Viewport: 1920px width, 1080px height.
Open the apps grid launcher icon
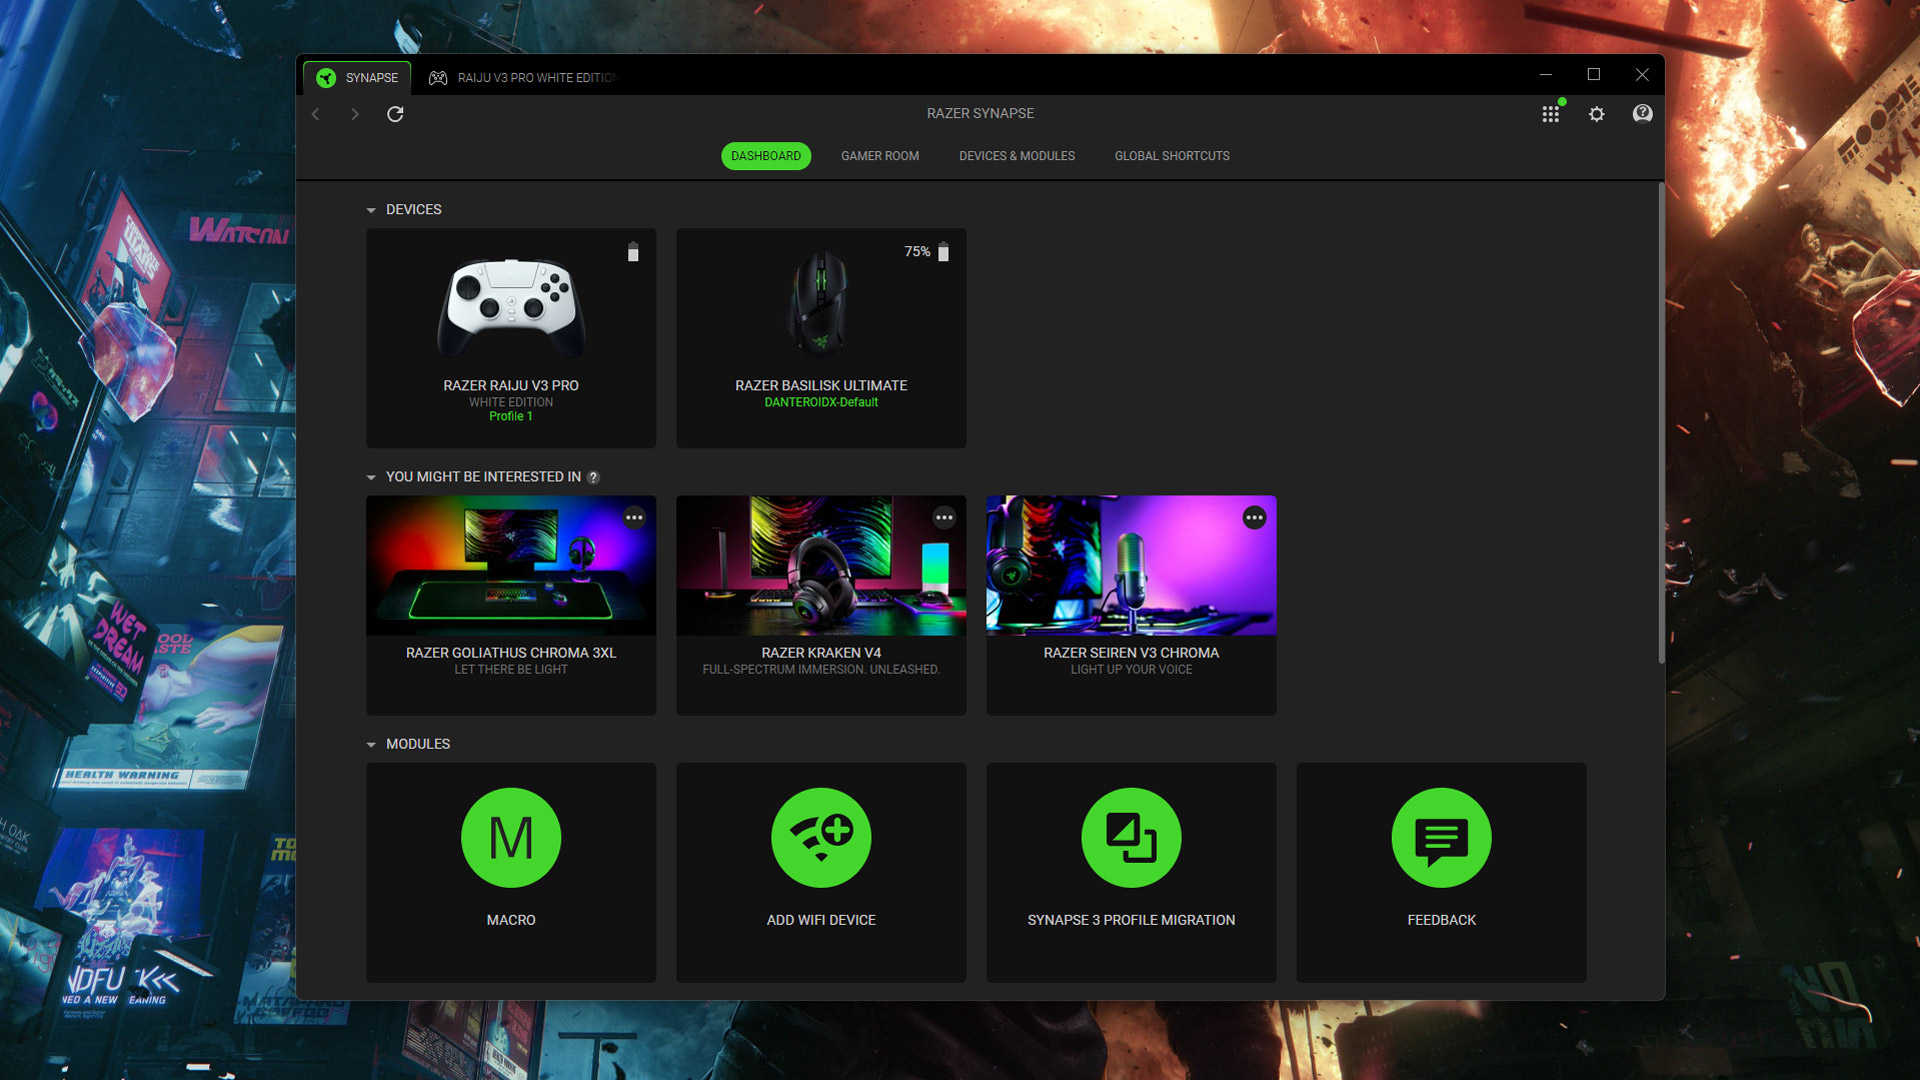click(x=1550, y=114)
